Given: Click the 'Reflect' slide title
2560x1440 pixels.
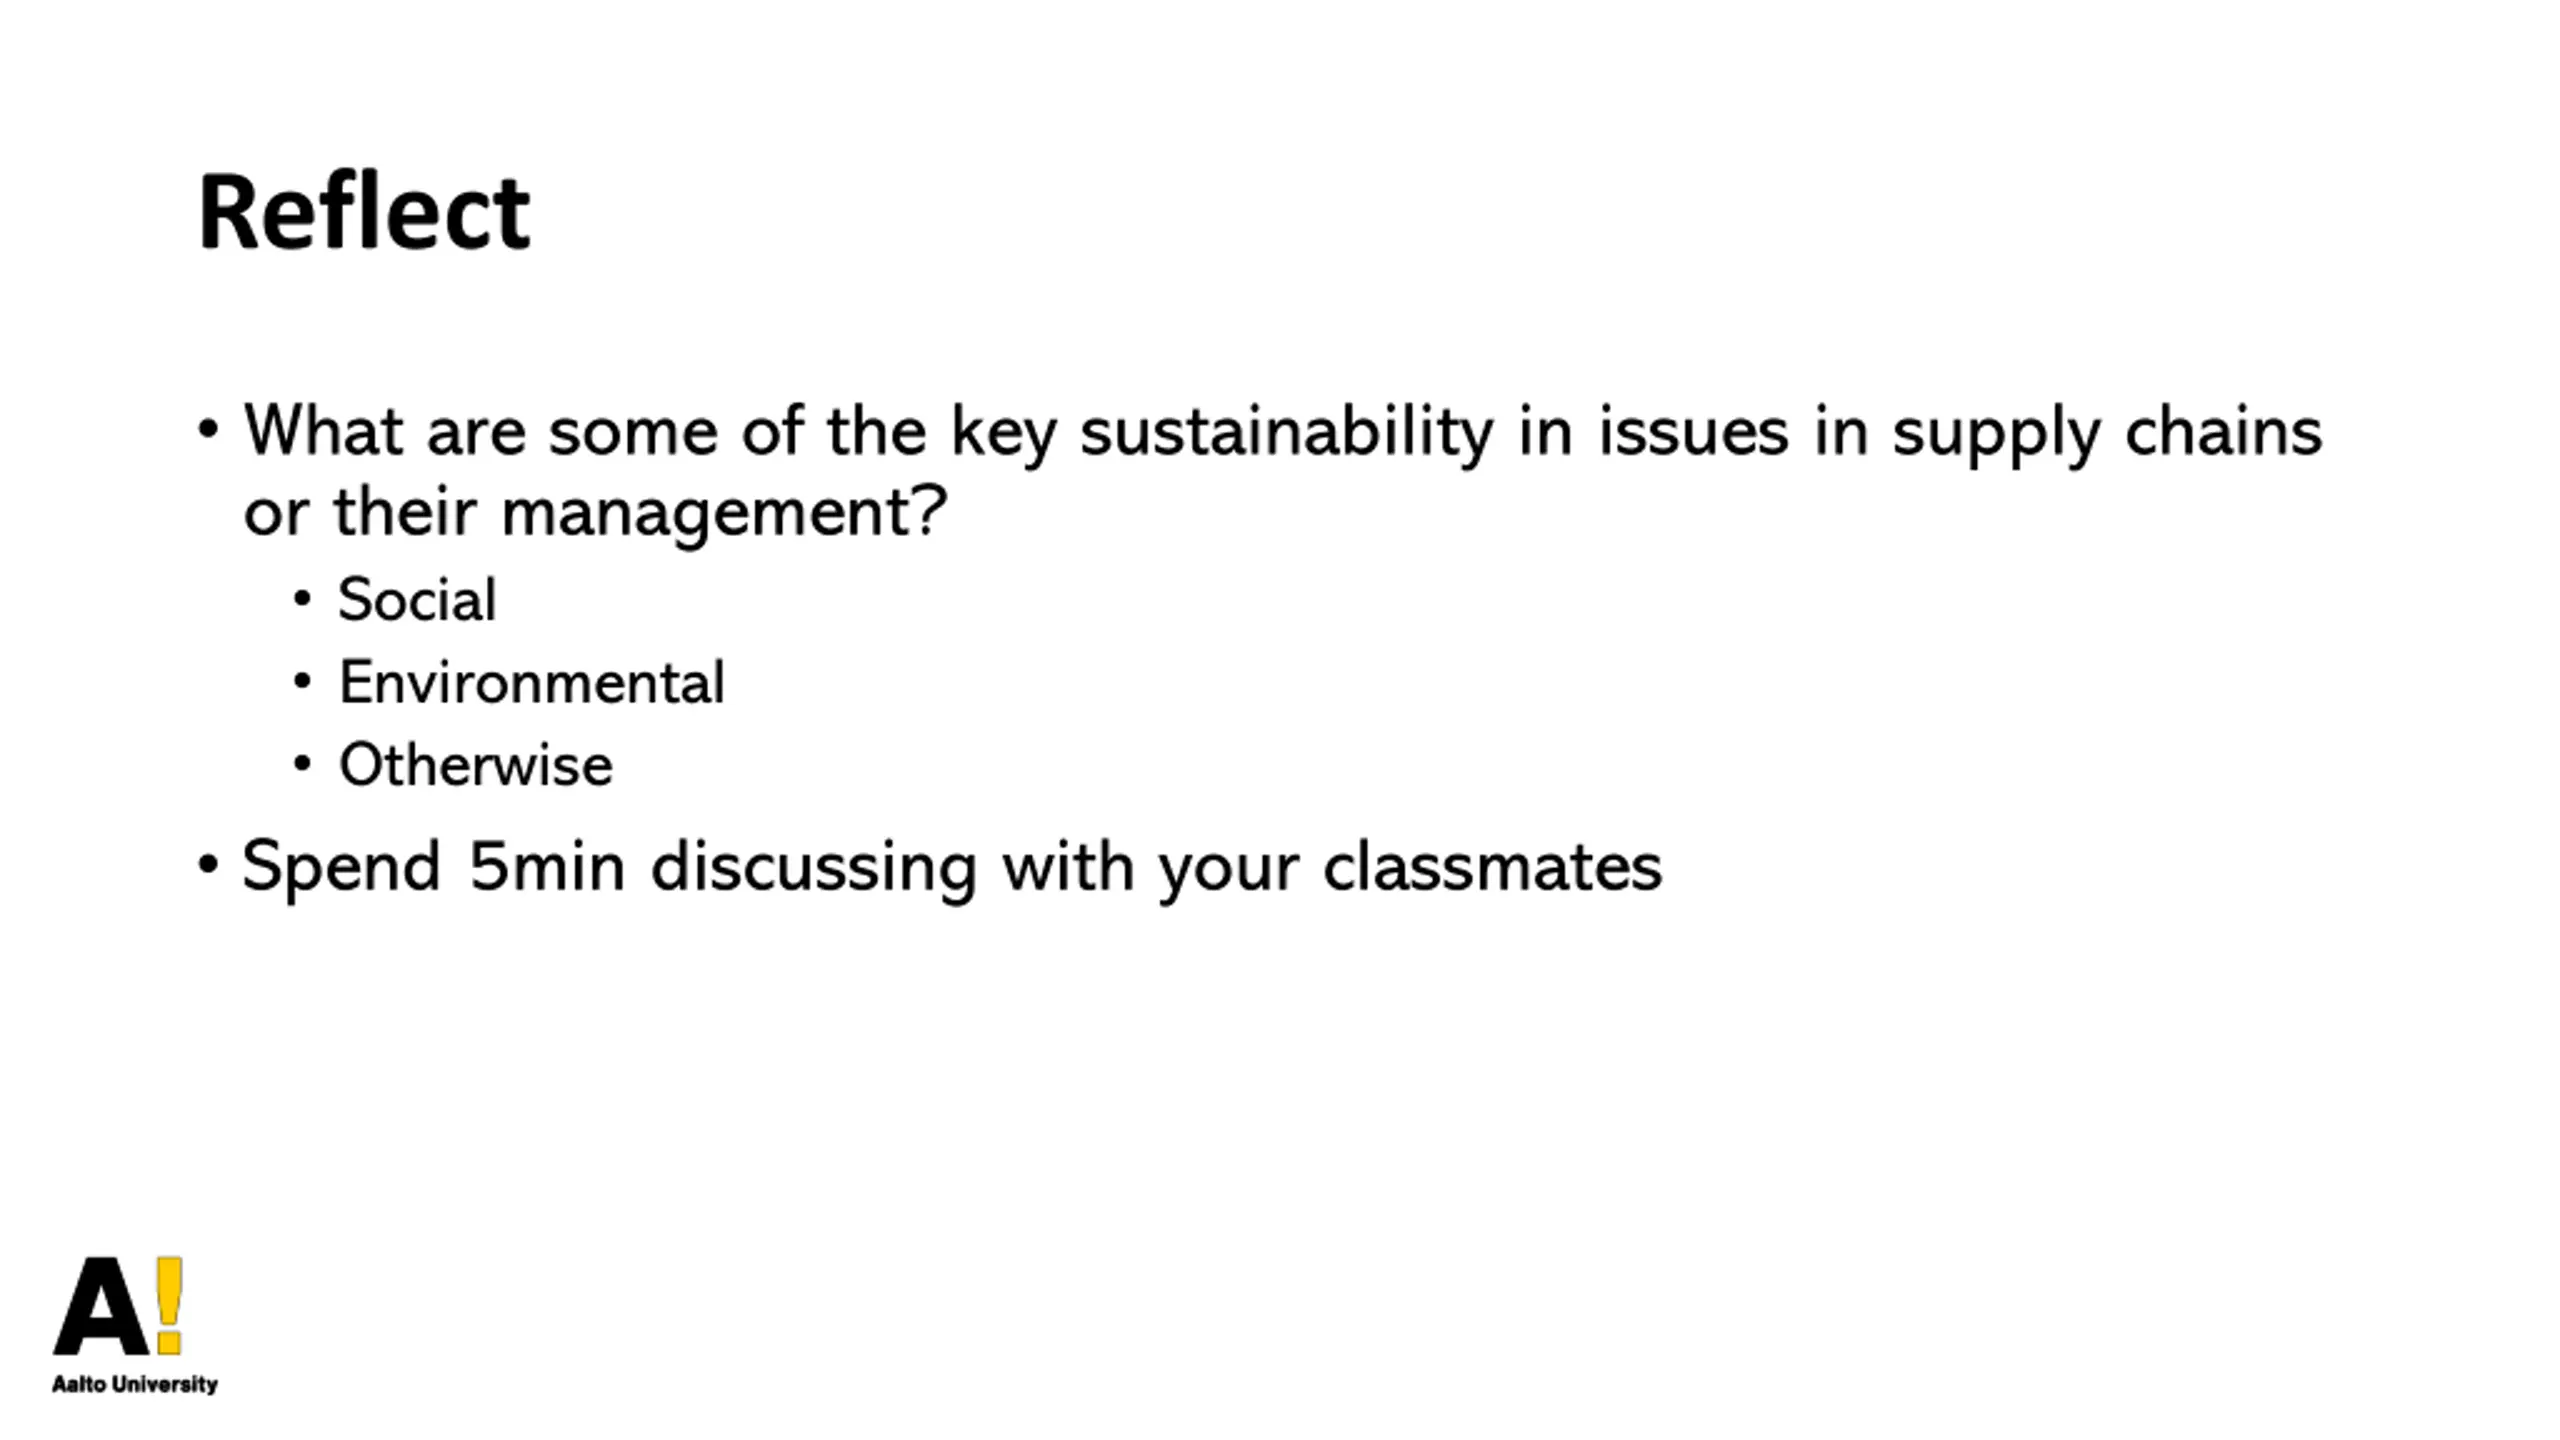Looking at the screenshot, I should pyautogui.click(x=364, y=212).
